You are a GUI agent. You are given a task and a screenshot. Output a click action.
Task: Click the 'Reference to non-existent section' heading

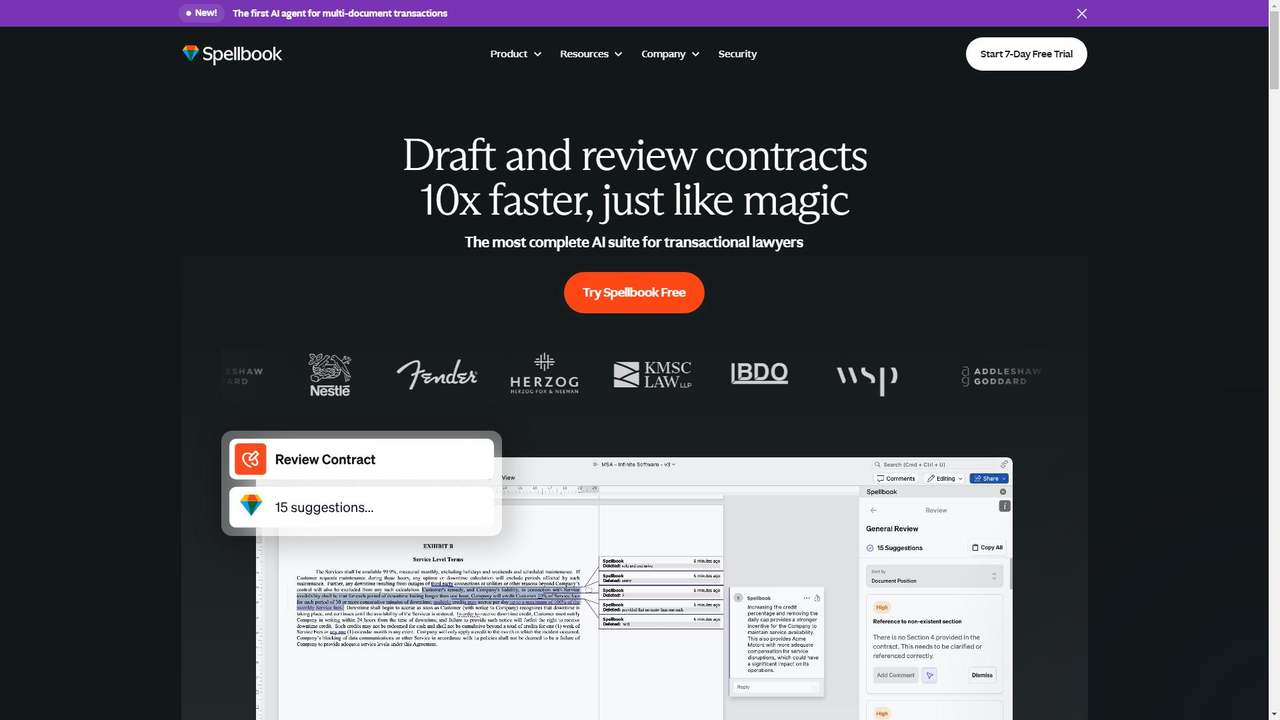pyautogui.click(x=917, y=622)
